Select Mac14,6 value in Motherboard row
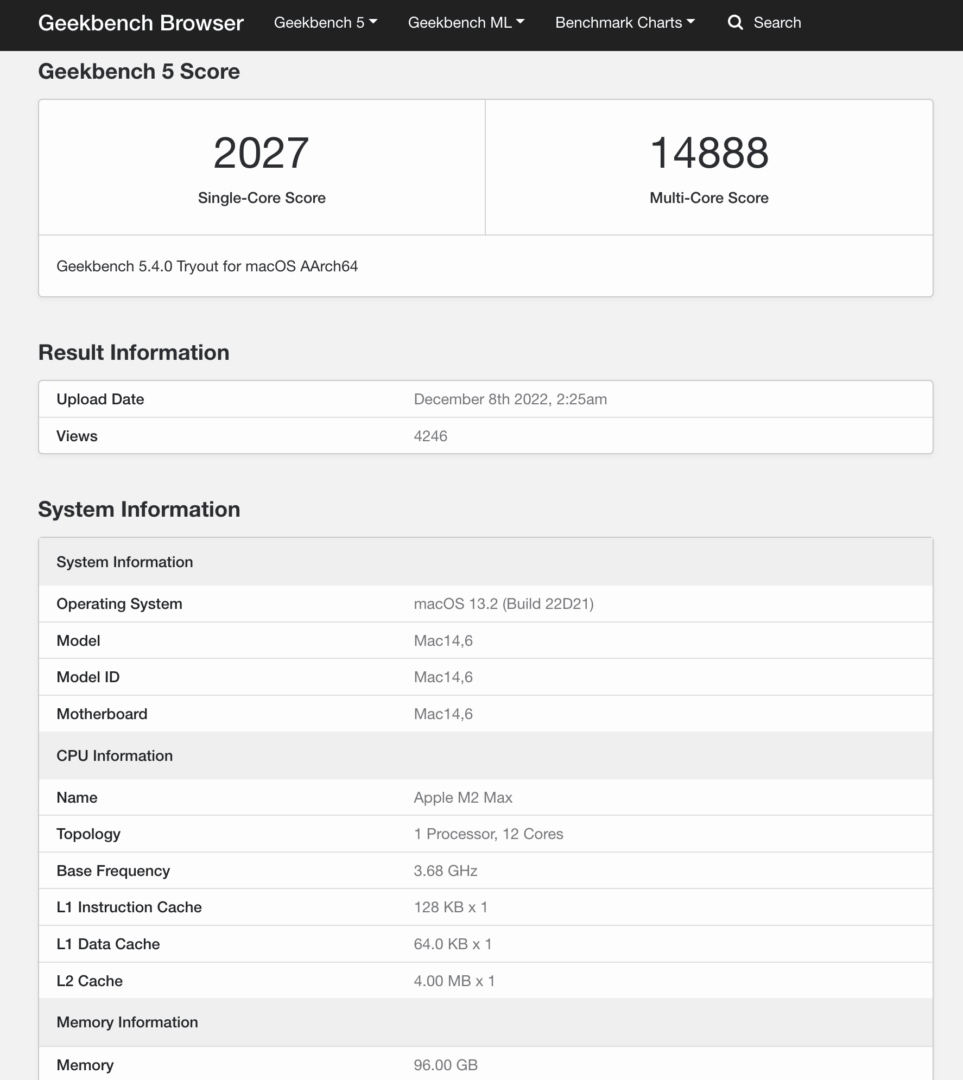 tap(443, 714)
